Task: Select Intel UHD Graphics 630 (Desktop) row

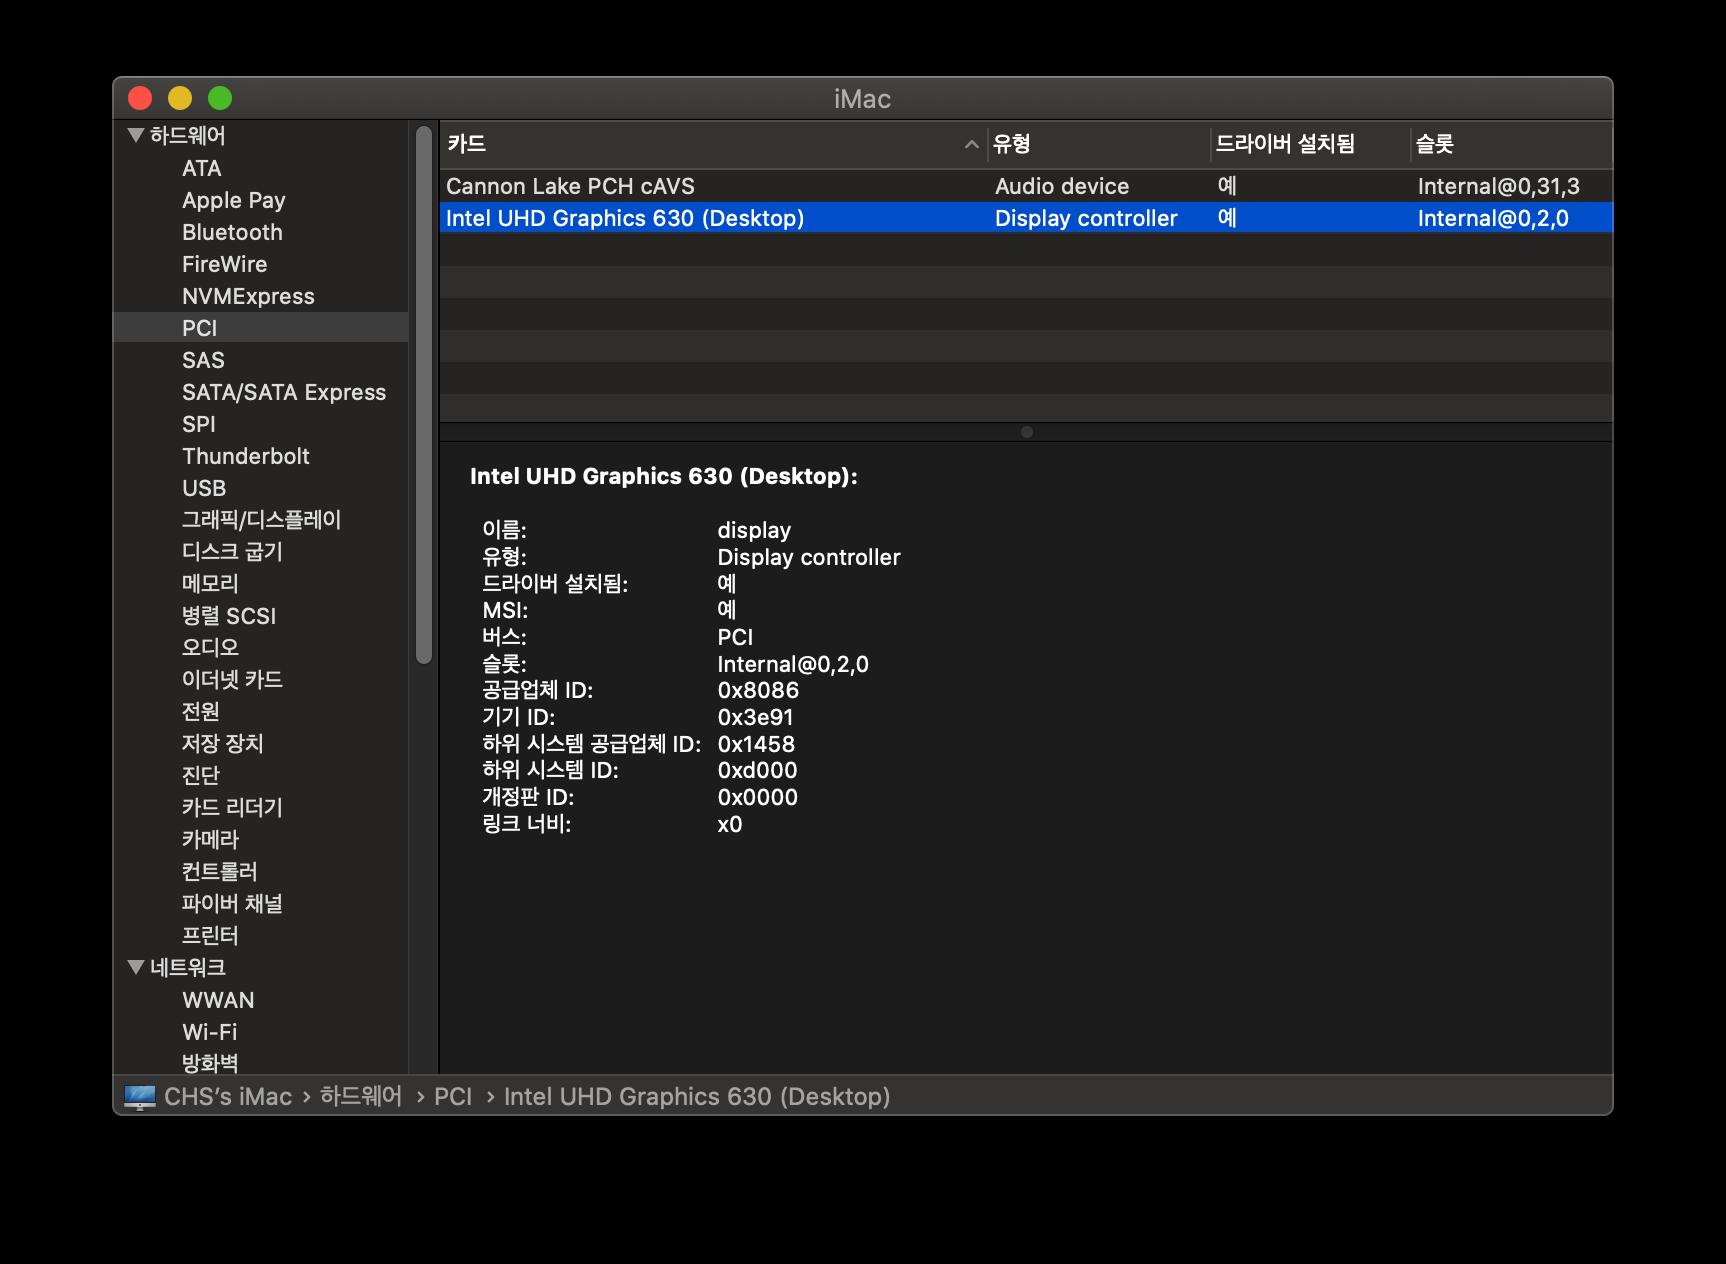Action: click(x=1026, y=218)
